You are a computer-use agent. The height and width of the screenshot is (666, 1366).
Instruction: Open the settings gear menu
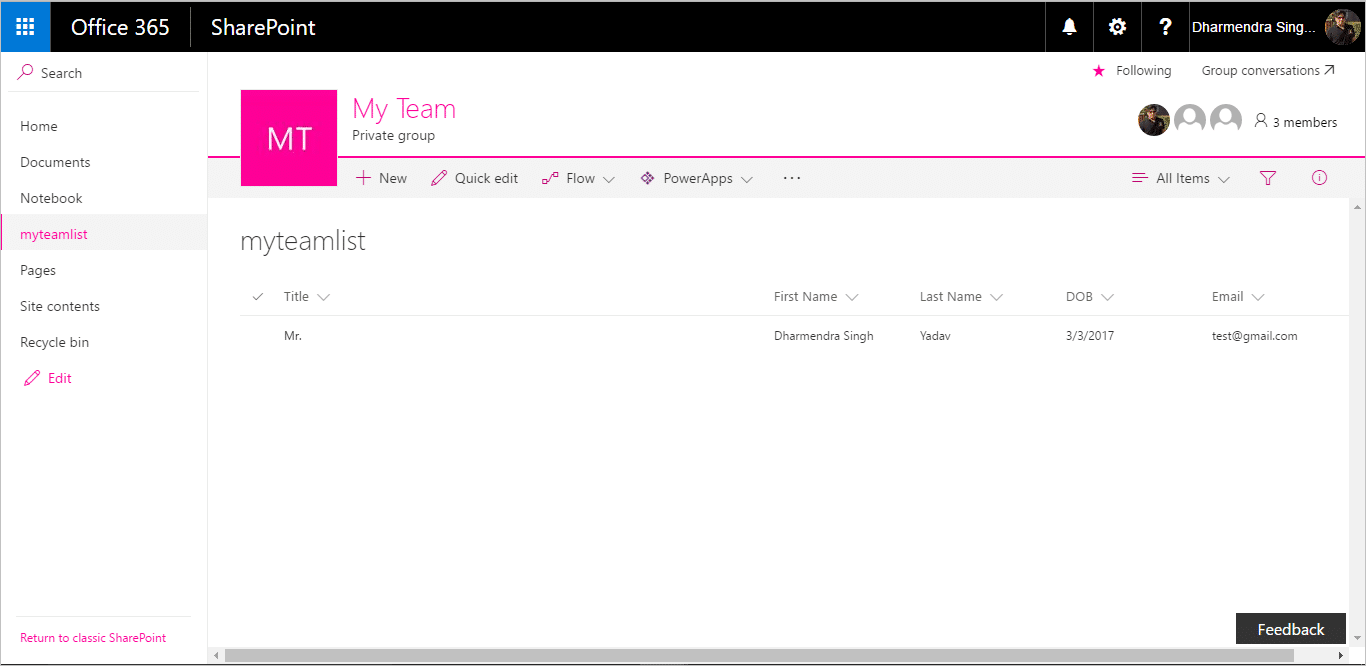pyautogui.click(x=1117, y=27)
